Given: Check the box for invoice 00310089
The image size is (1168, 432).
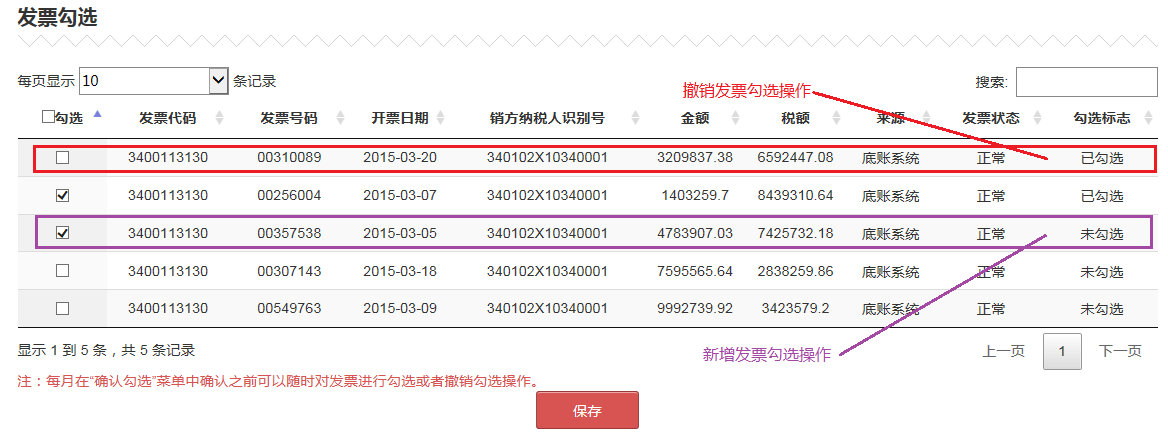Looking at the screenshot, I should pos(63,158).
